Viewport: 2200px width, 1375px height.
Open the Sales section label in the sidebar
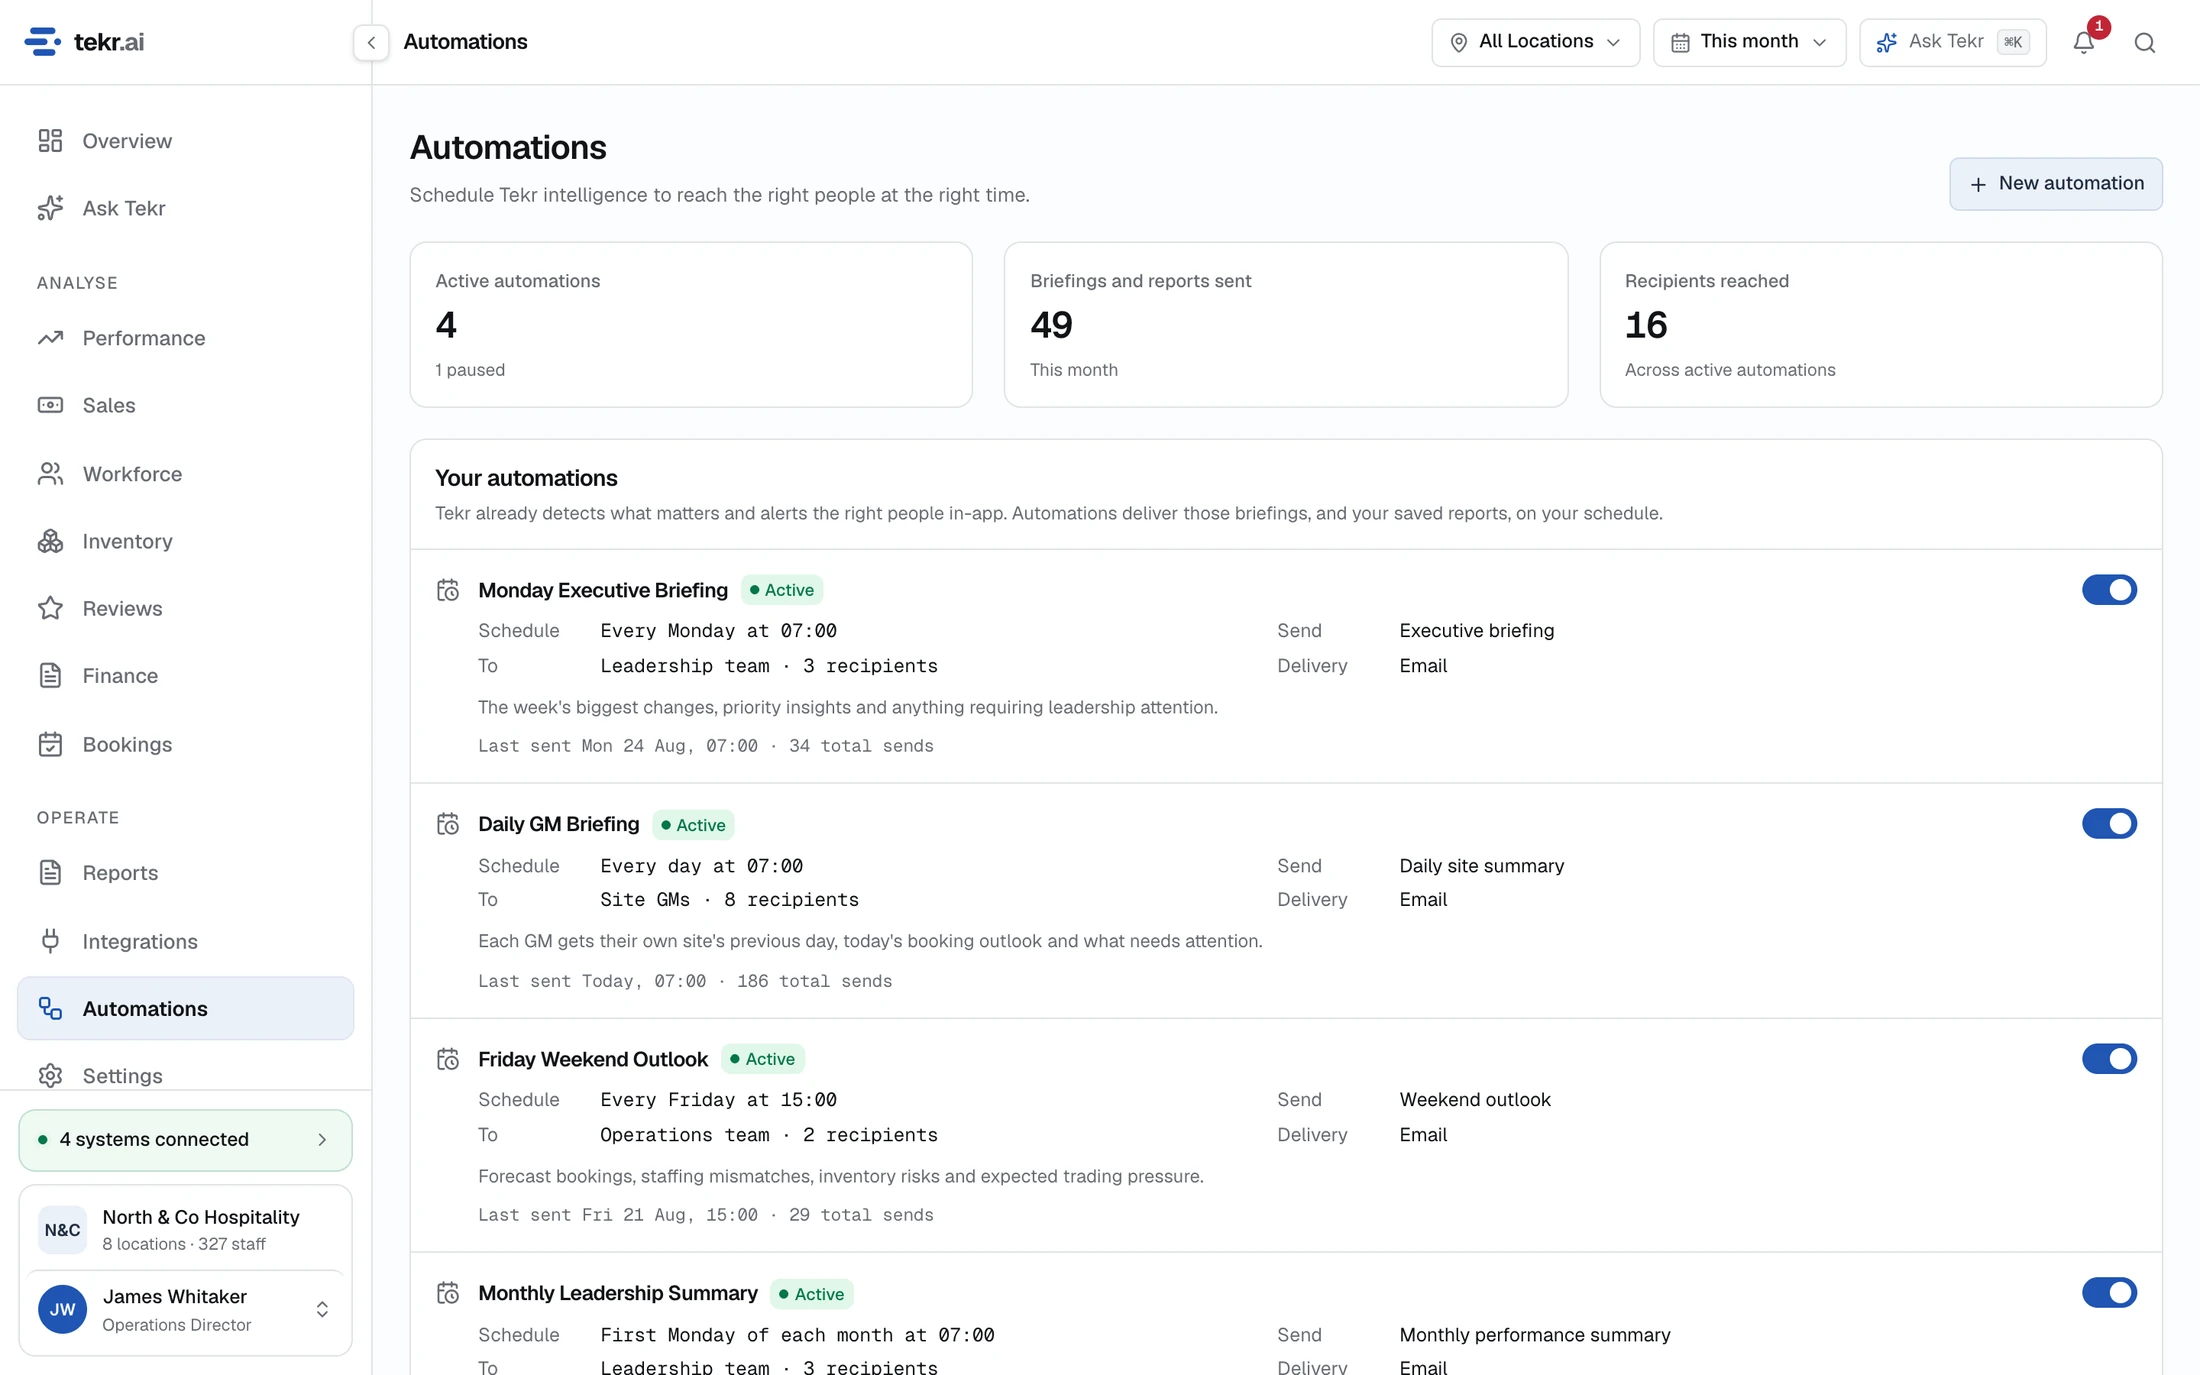pyautogui.click(x=109, y=405)
